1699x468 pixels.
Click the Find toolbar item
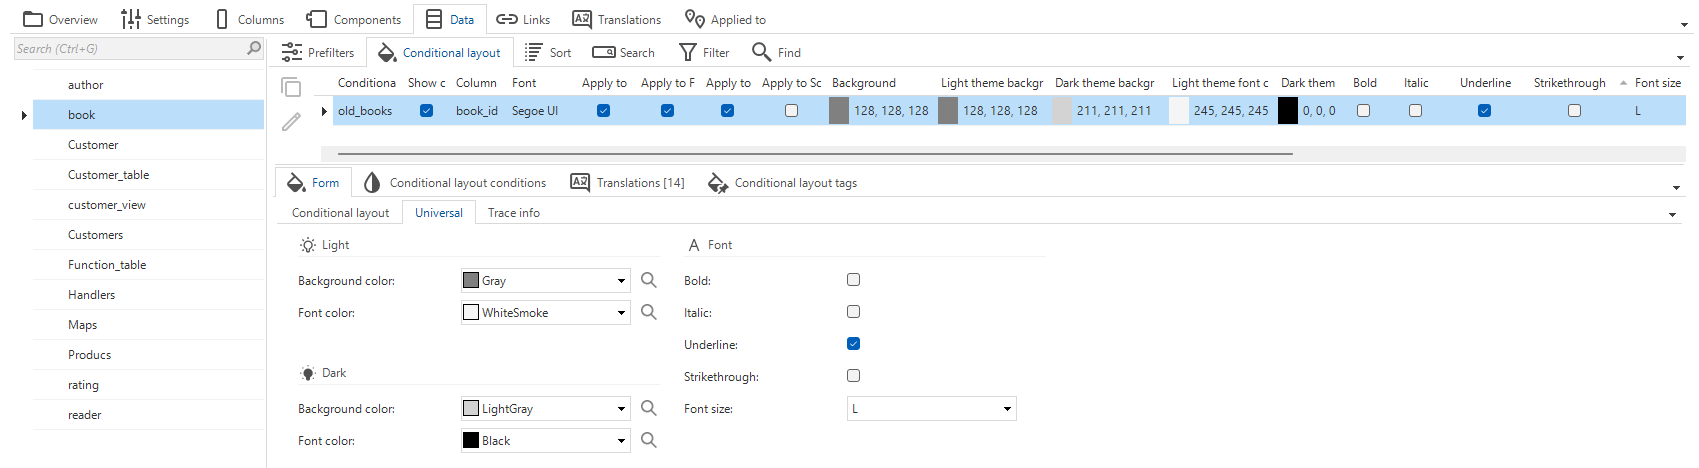776,52
